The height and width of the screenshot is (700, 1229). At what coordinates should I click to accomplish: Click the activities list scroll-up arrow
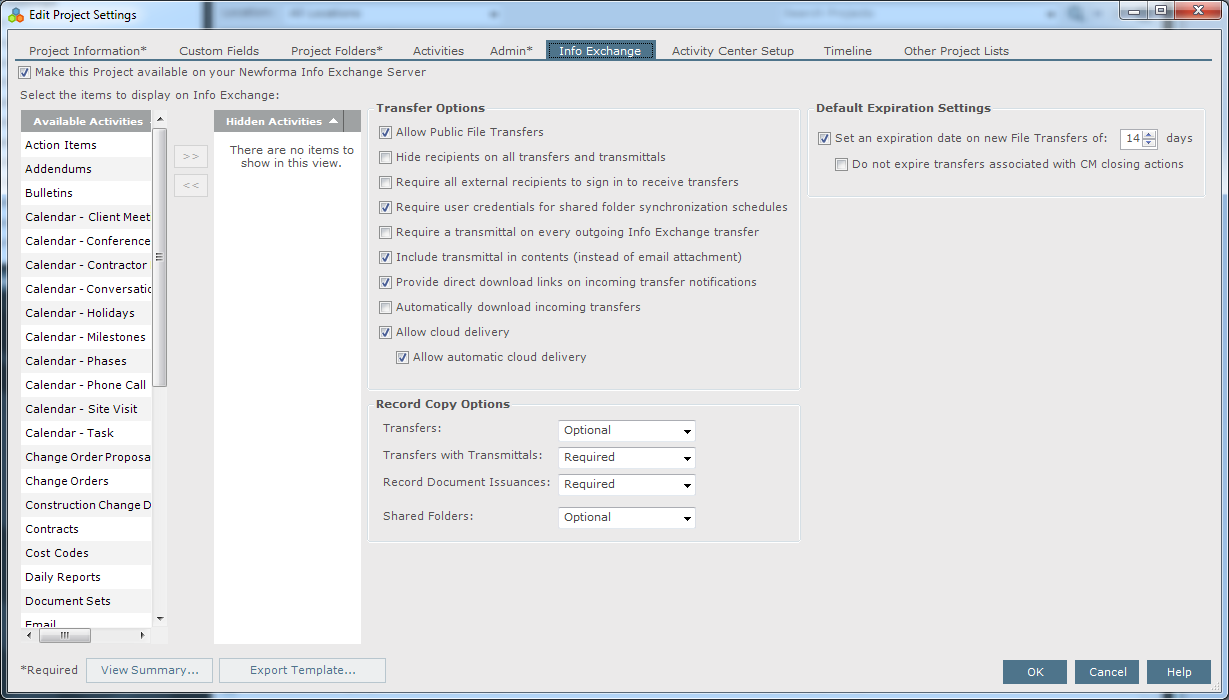[160, 118]
